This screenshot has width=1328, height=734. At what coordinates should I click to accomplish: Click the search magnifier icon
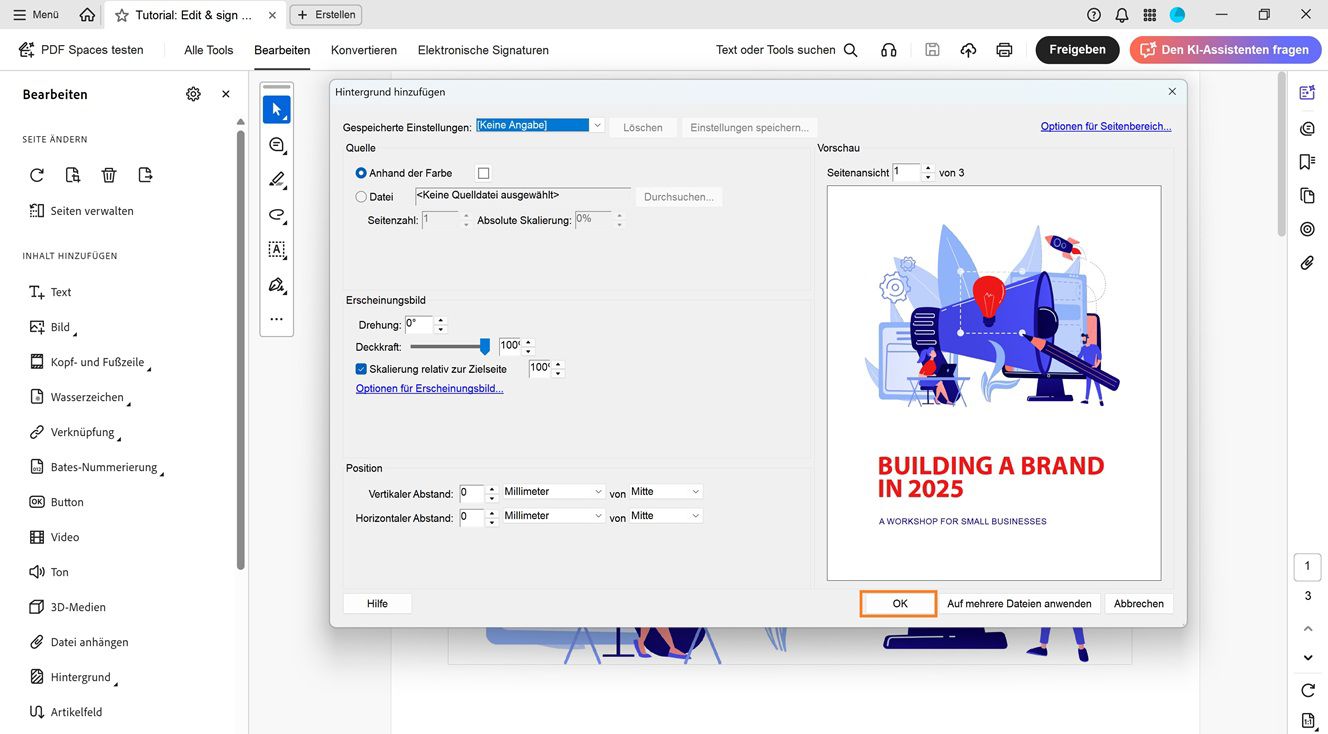coord(851,50)
